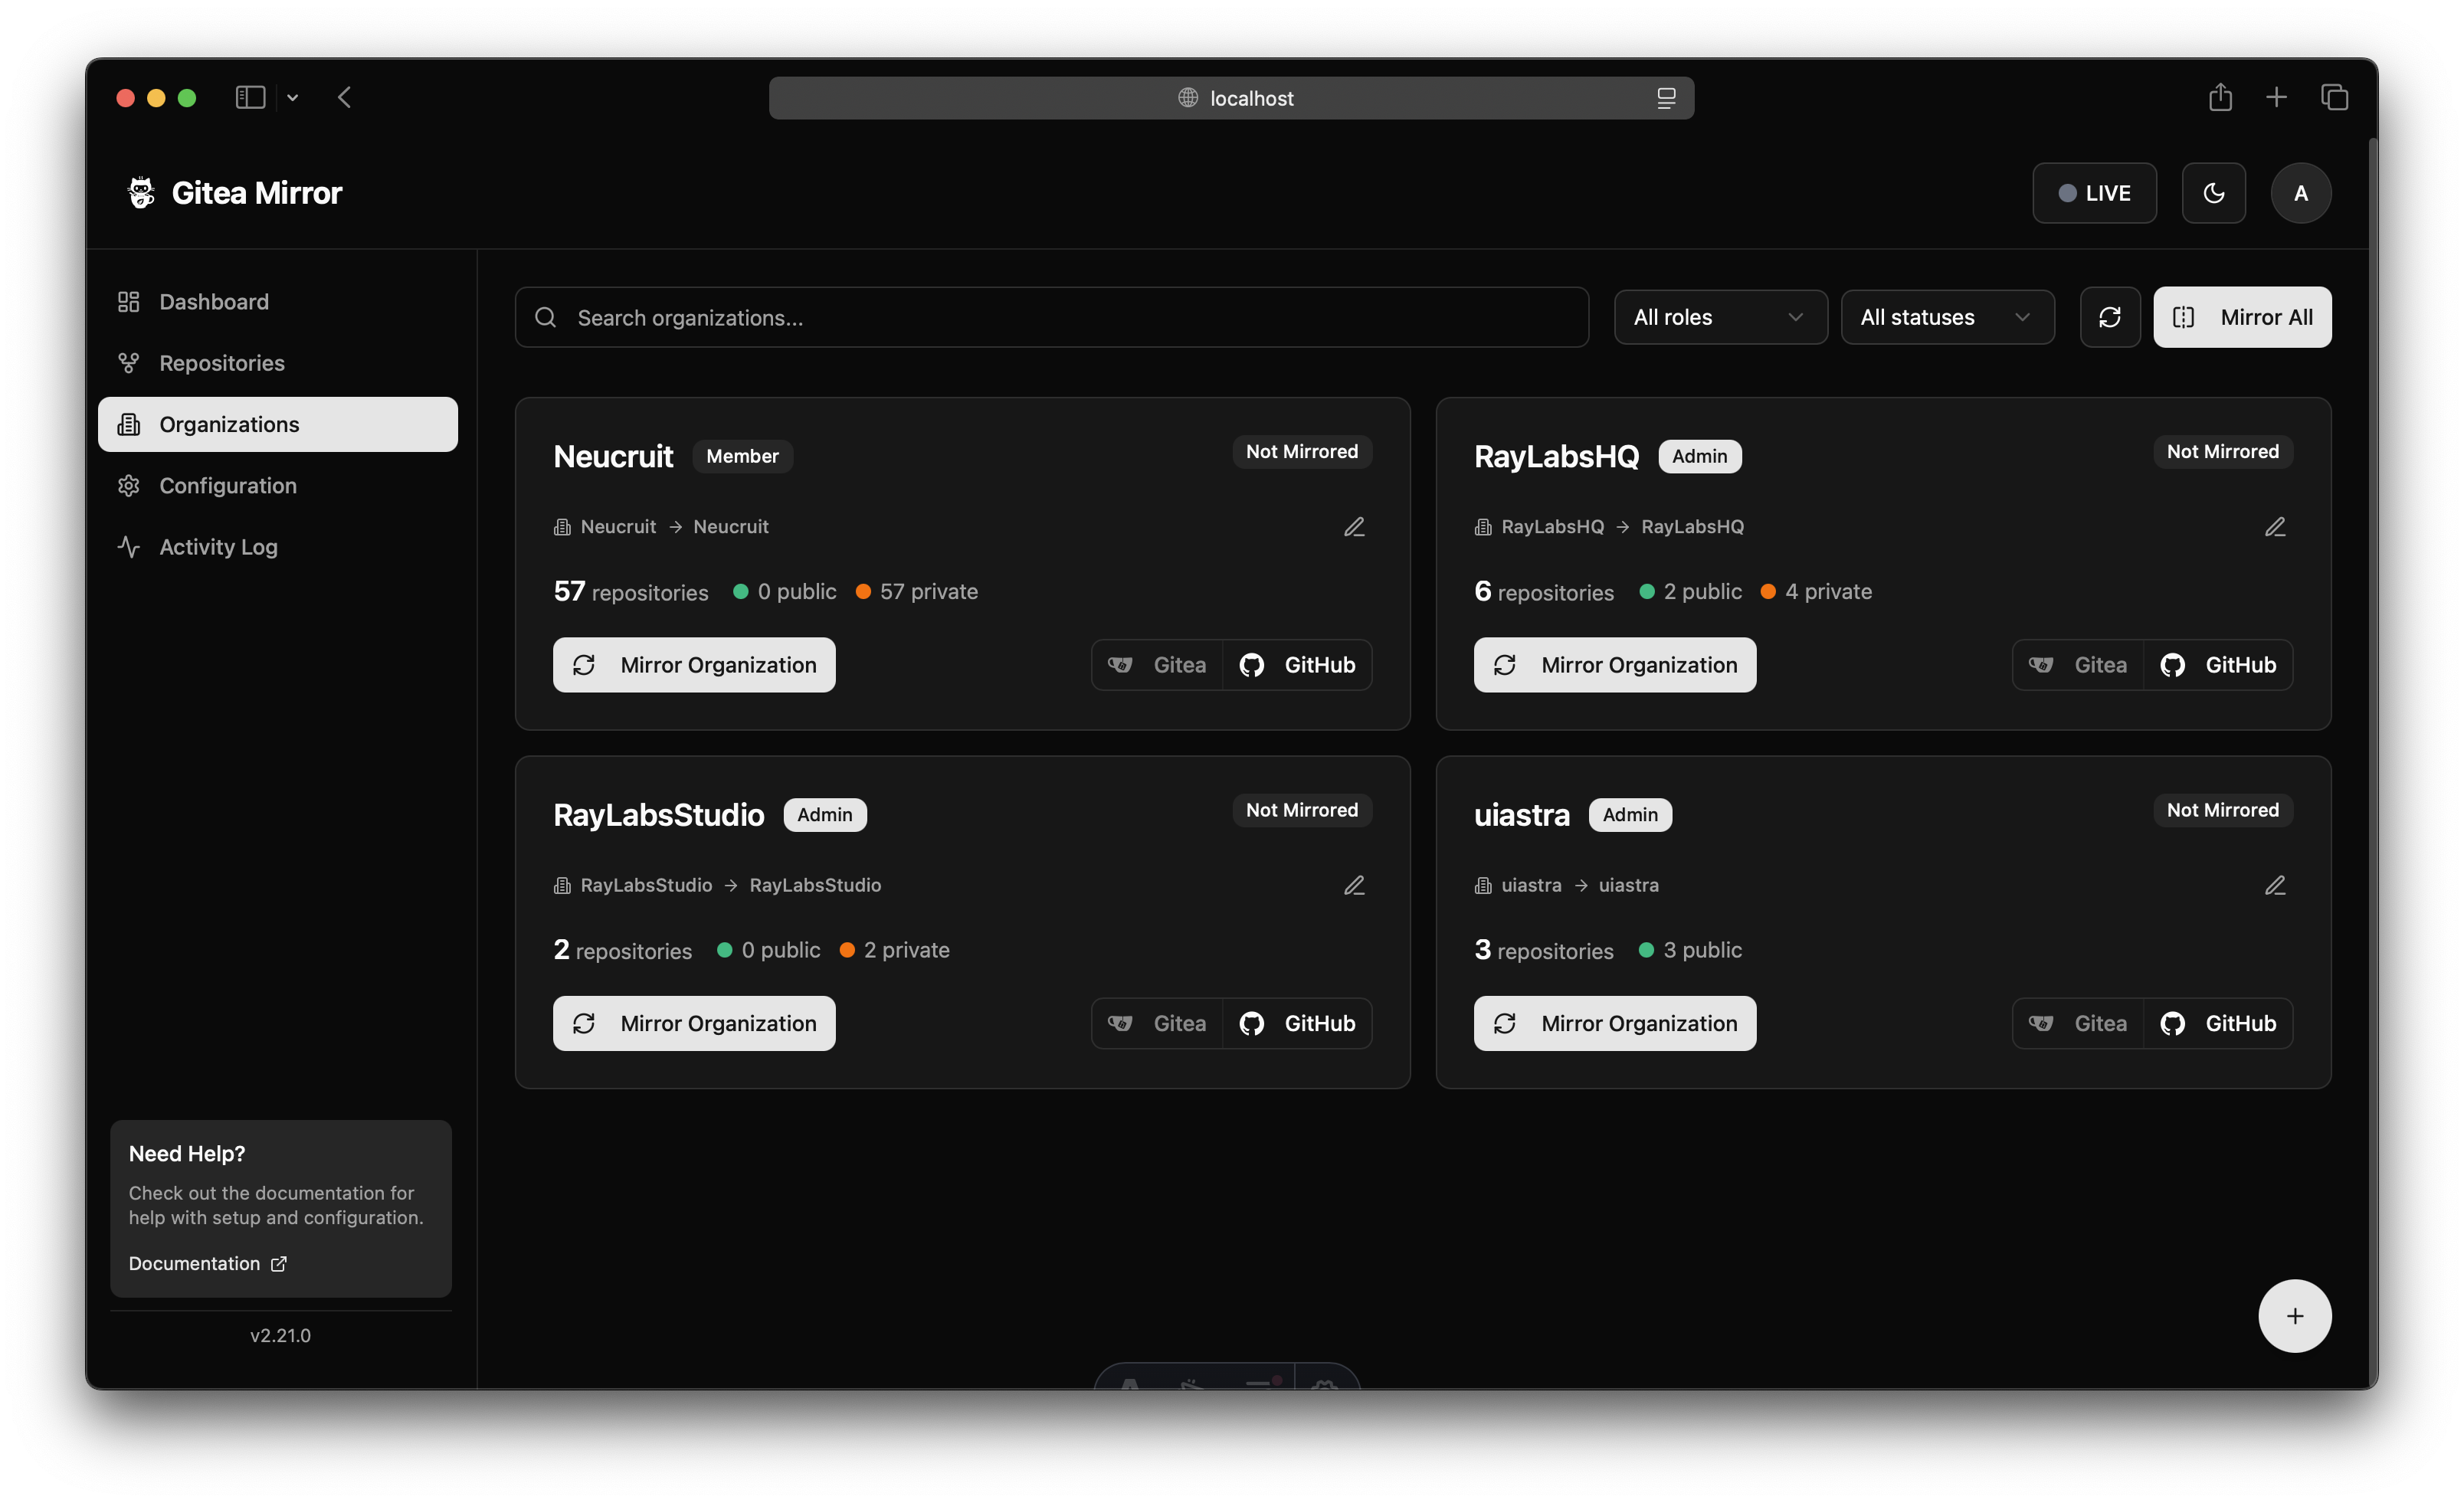Expand the All statuses filter

tap(1947, 317)
